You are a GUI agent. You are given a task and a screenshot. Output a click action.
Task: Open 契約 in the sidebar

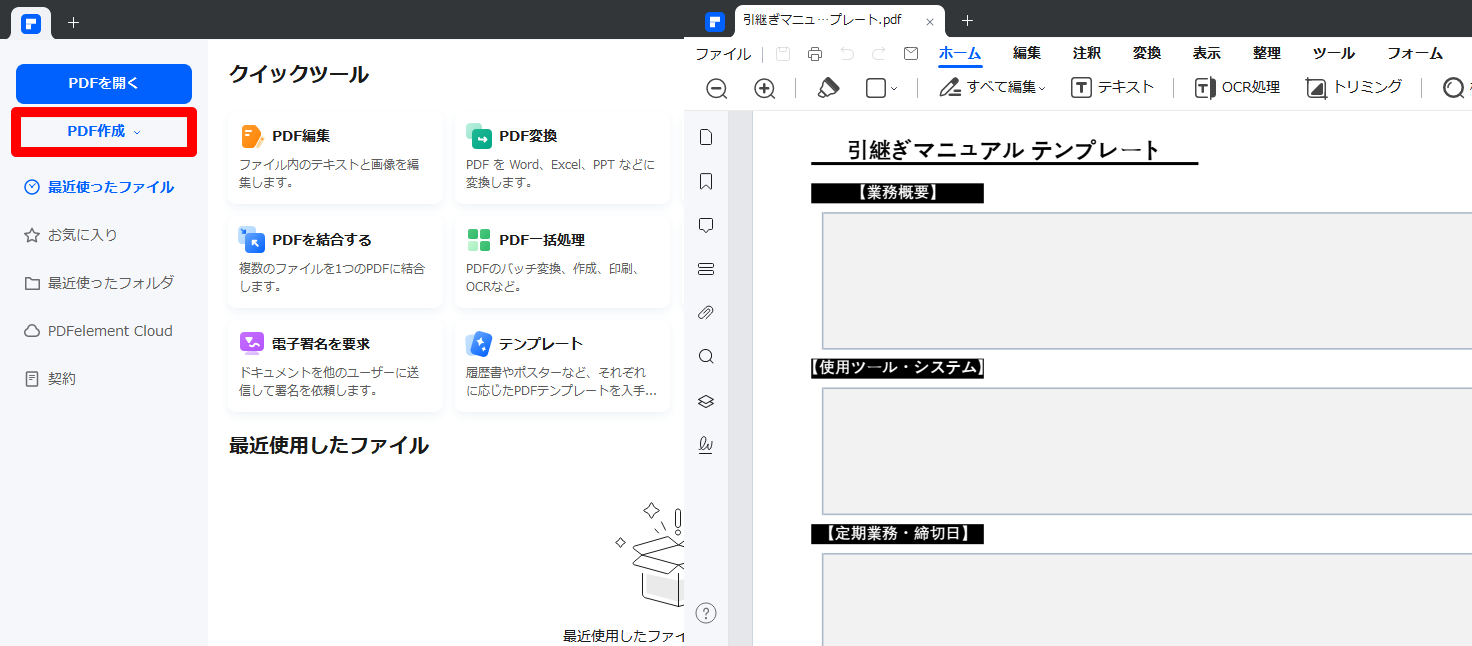(50, 379)
